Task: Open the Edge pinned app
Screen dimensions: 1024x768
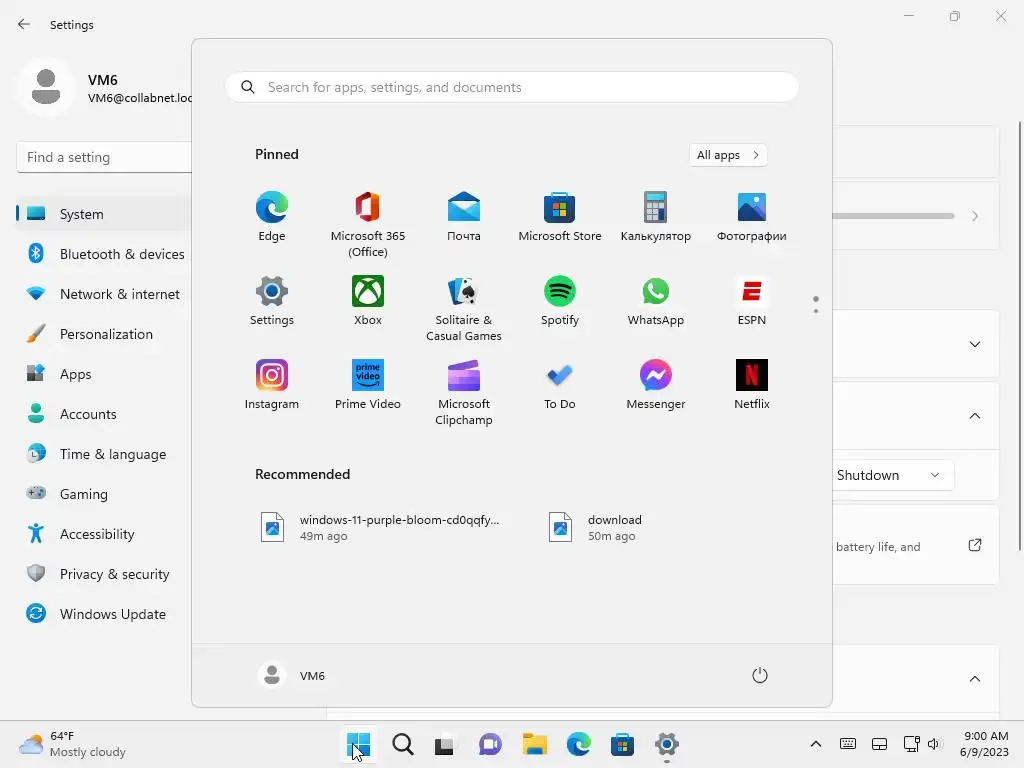Action: (272, 217)
